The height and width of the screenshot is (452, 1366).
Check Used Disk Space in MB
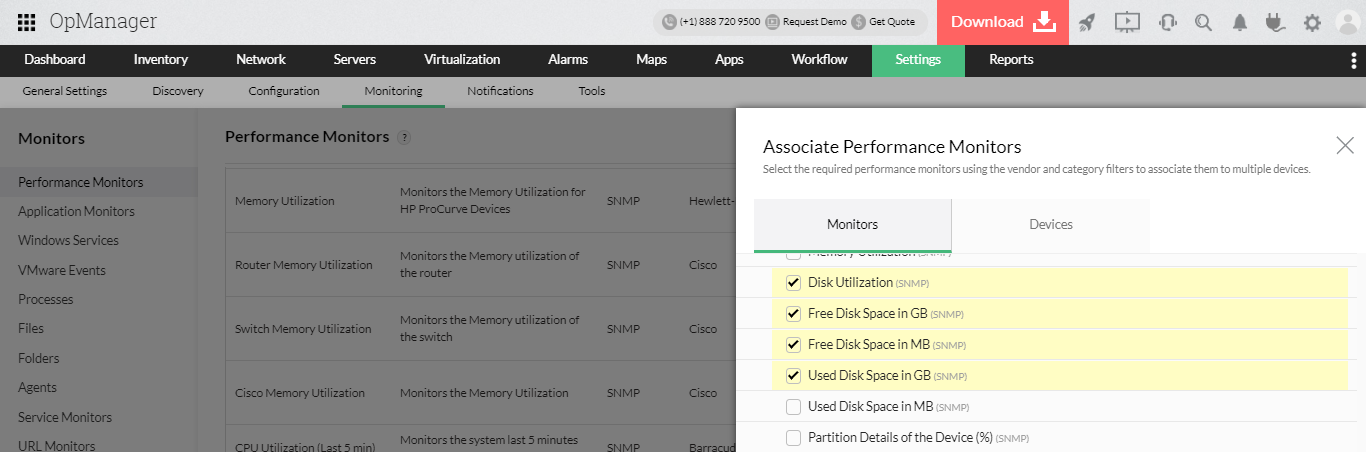coord(794,407)
